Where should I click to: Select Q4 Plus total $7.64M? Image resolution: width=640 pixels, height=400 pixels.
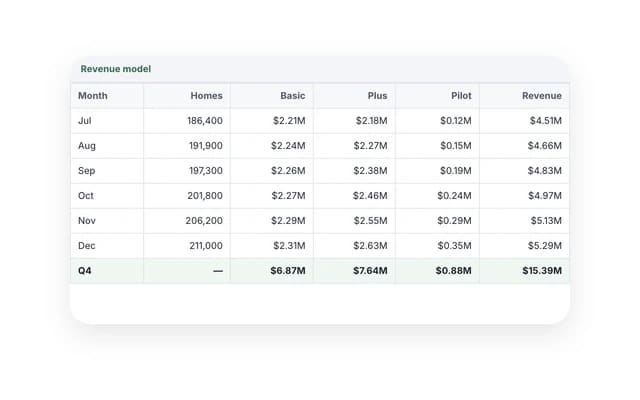[x=370, y=271]
